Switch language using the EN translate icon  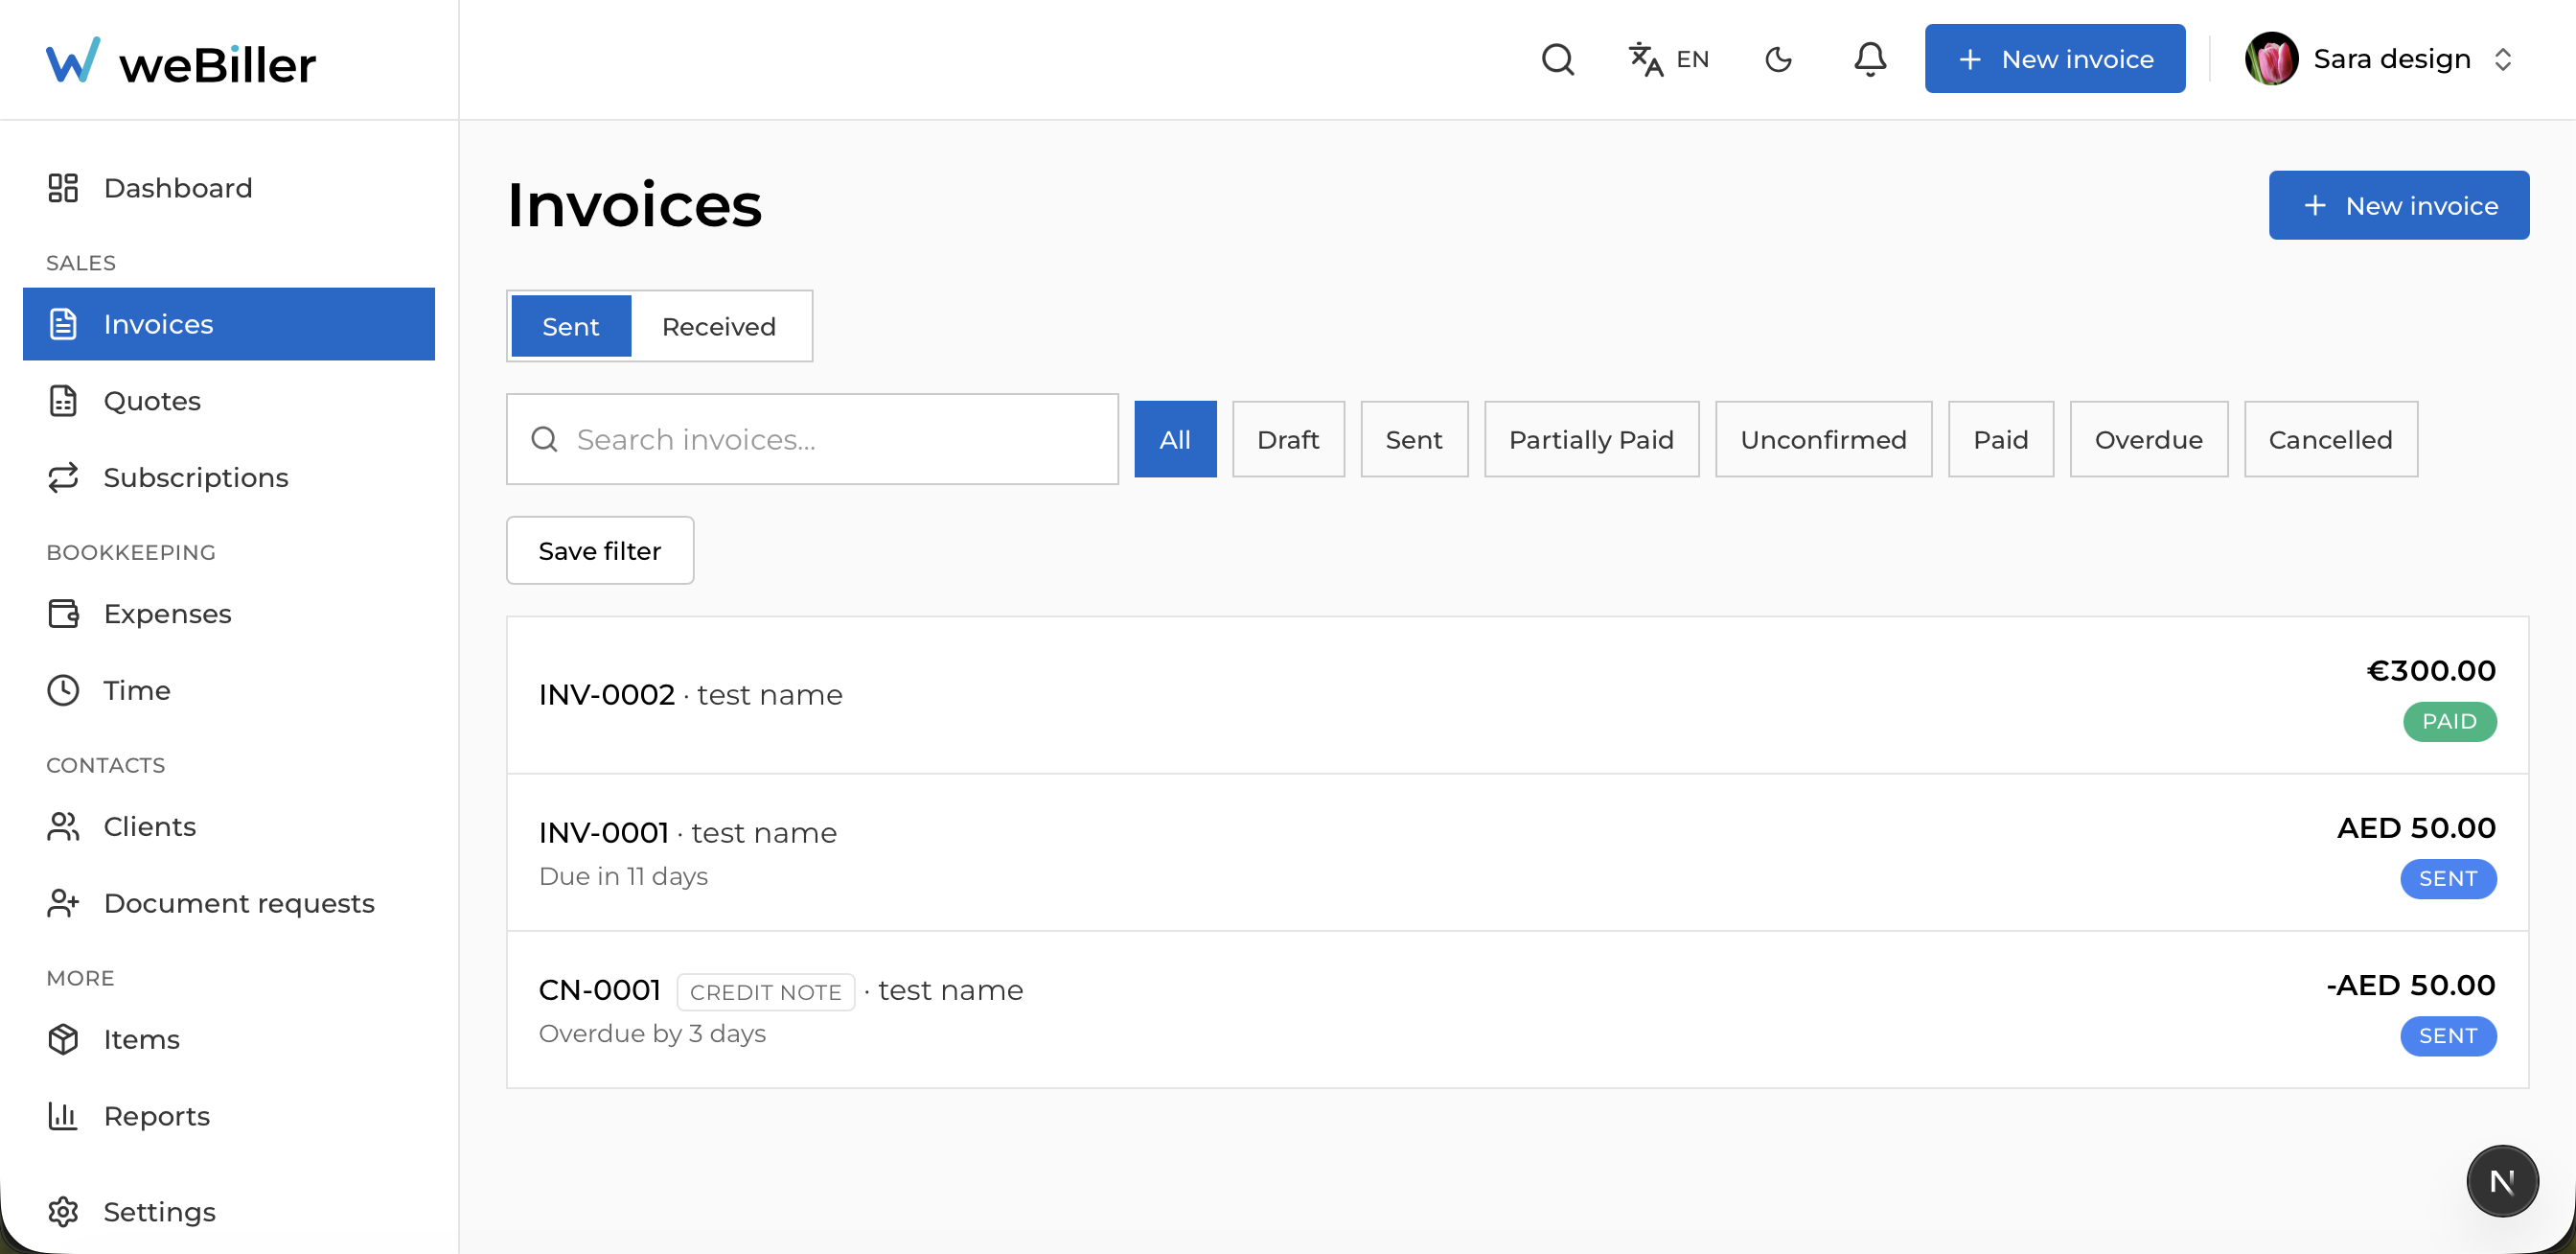tap(1668, 59)
